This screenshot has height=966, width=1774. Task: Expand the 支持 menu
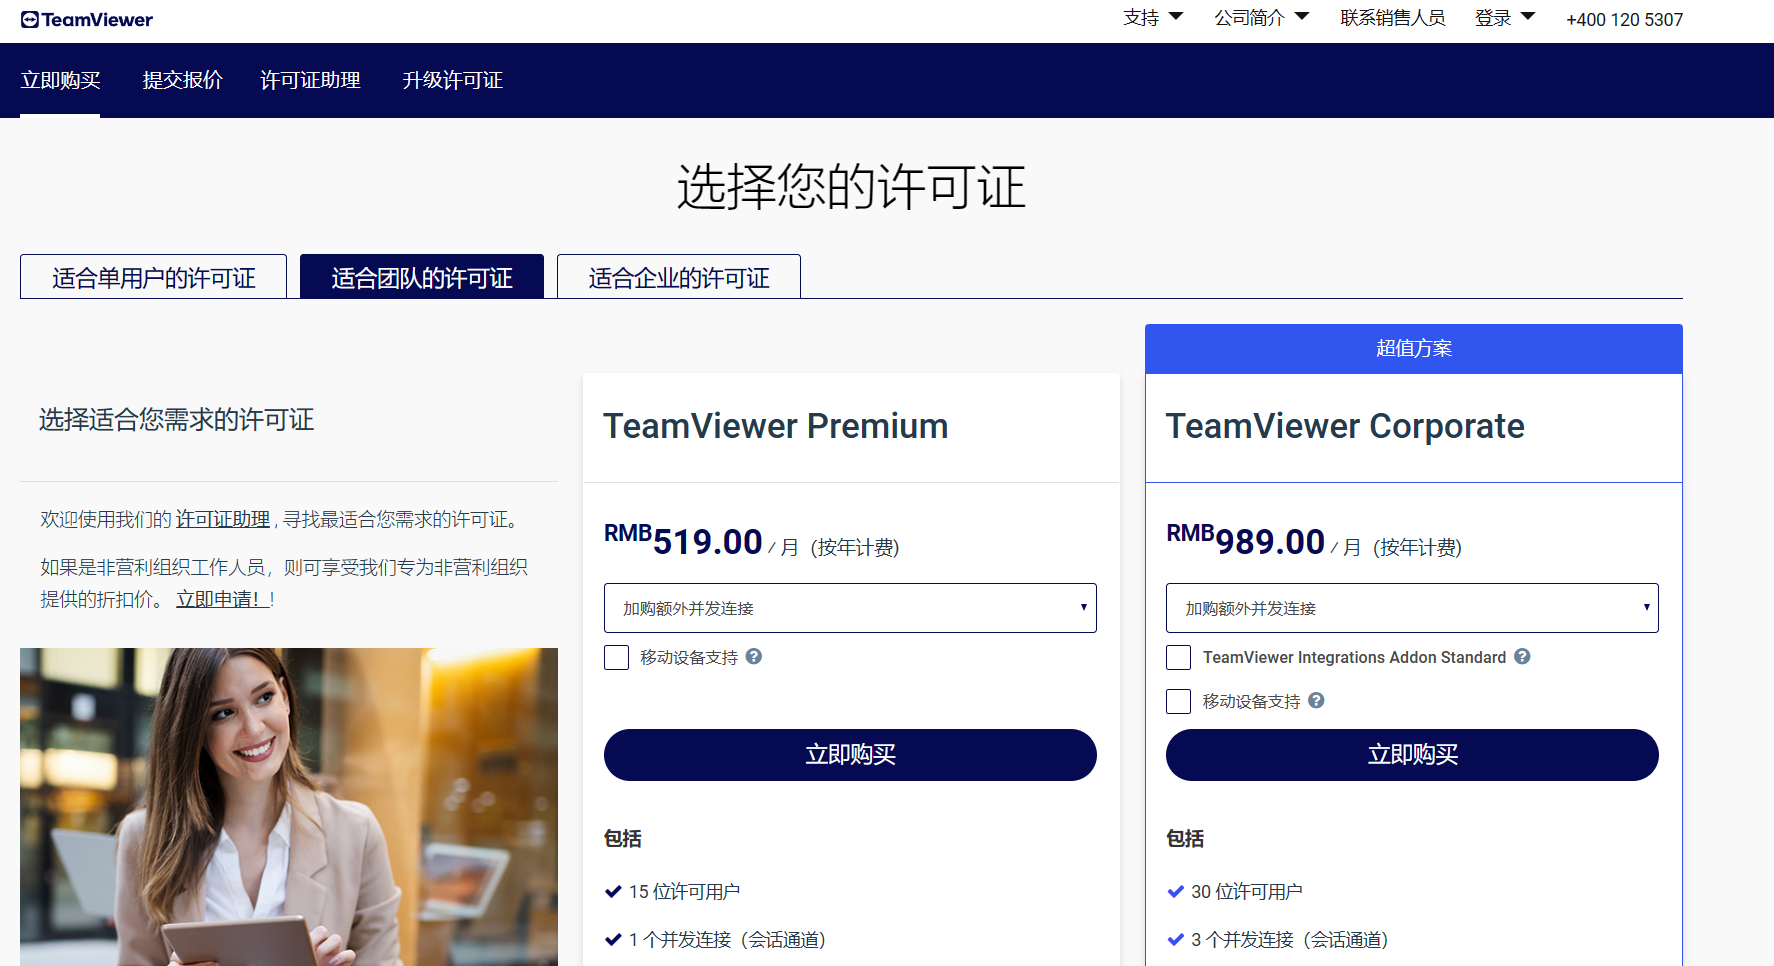[1153, 18]
